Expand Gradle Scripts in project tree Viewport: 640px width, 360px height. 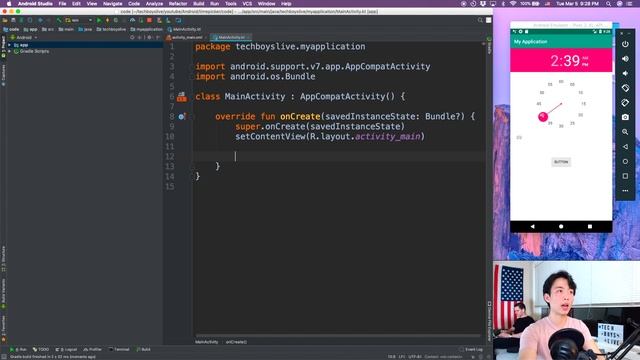point(9,51)
